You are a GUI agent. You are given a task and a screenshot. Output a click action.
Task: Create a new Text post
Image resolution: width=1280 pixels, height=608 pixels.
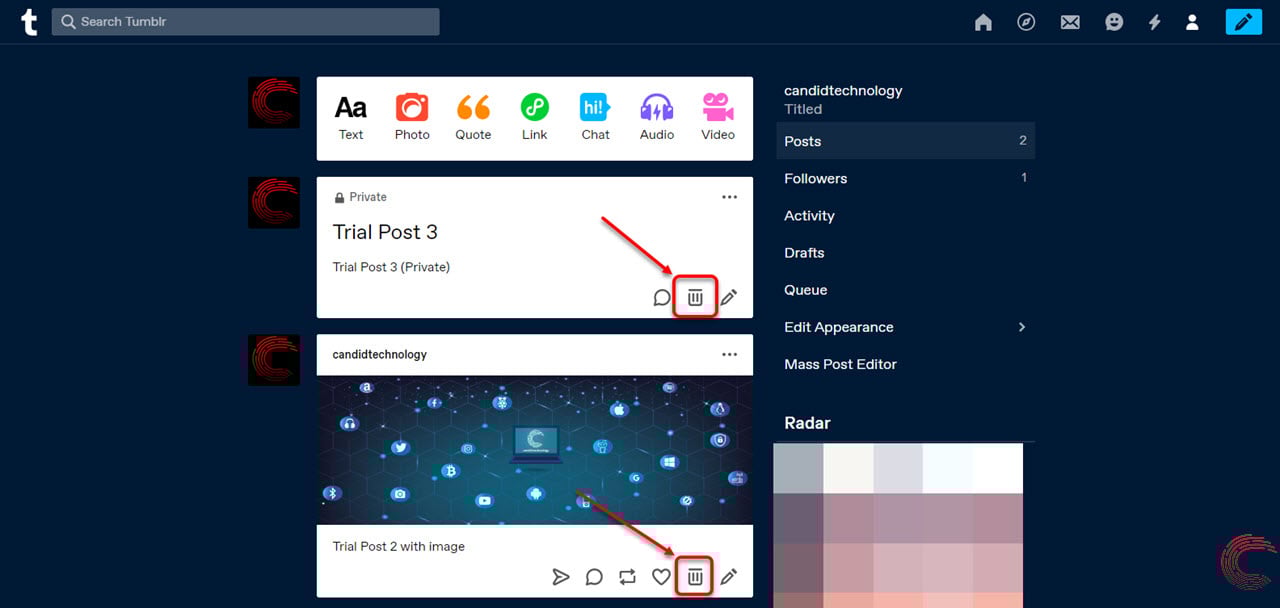(351, 118)
